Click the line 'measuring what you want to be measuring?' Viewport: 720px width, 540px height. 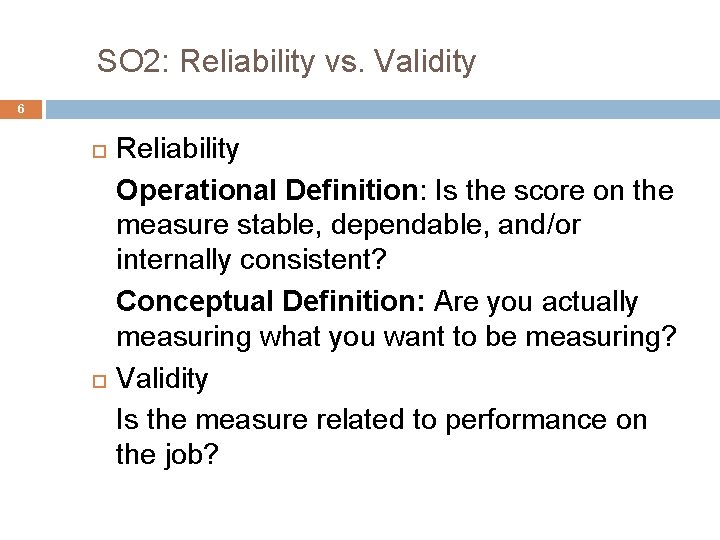(x=396, y=338)
